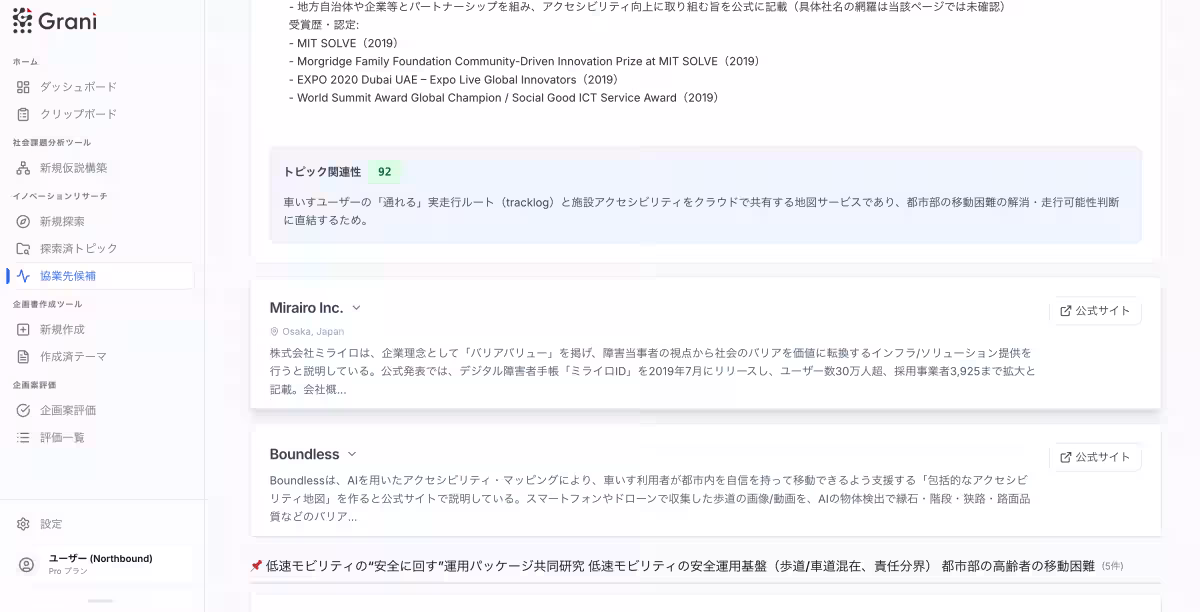Expand the Mirairo Inc. chevron

(356, 308)
